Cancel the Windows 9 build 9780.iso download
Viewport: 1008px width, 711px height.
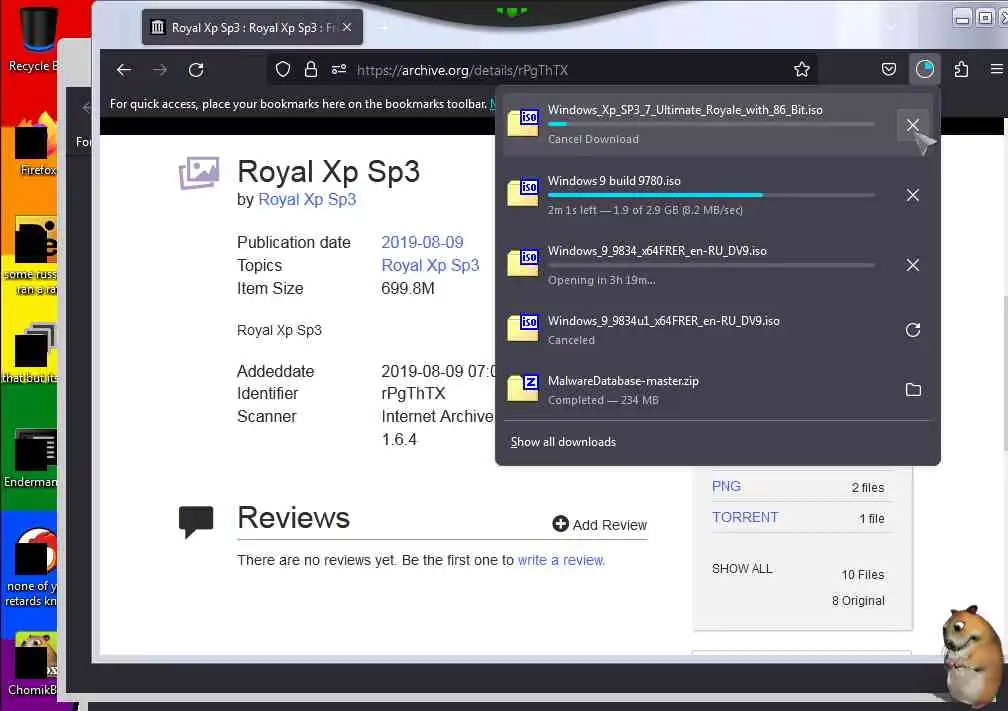click(913, 195)
